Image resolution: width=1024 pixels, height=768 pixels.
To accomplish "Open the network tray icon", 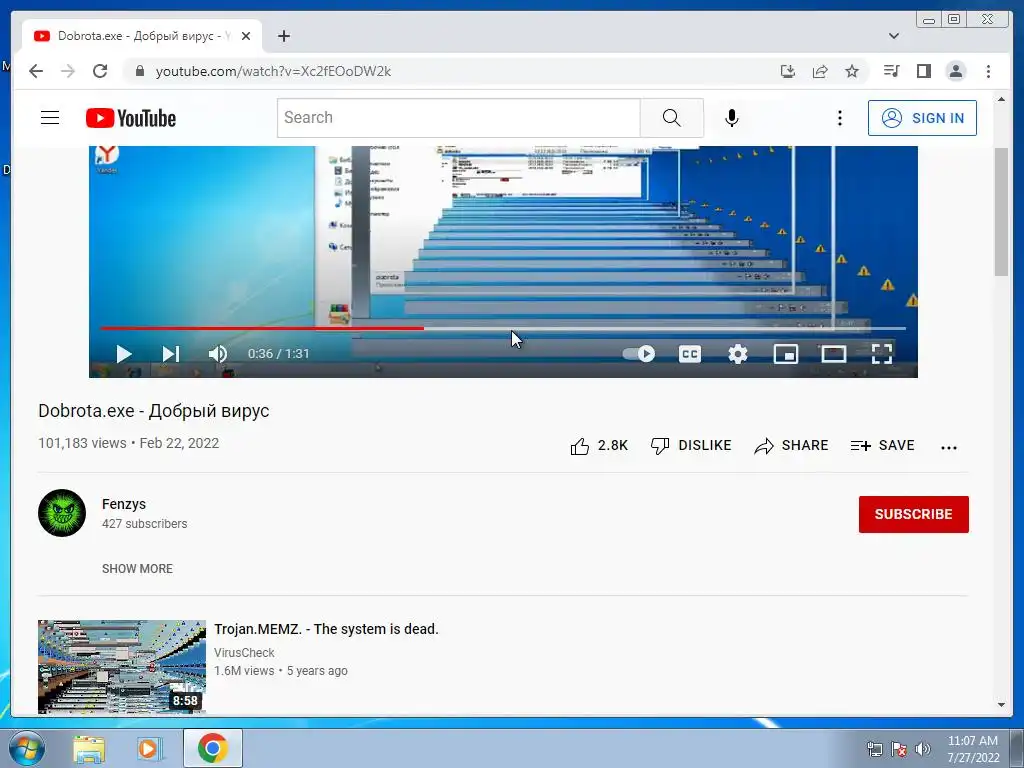I will click(x=874, y=749).
